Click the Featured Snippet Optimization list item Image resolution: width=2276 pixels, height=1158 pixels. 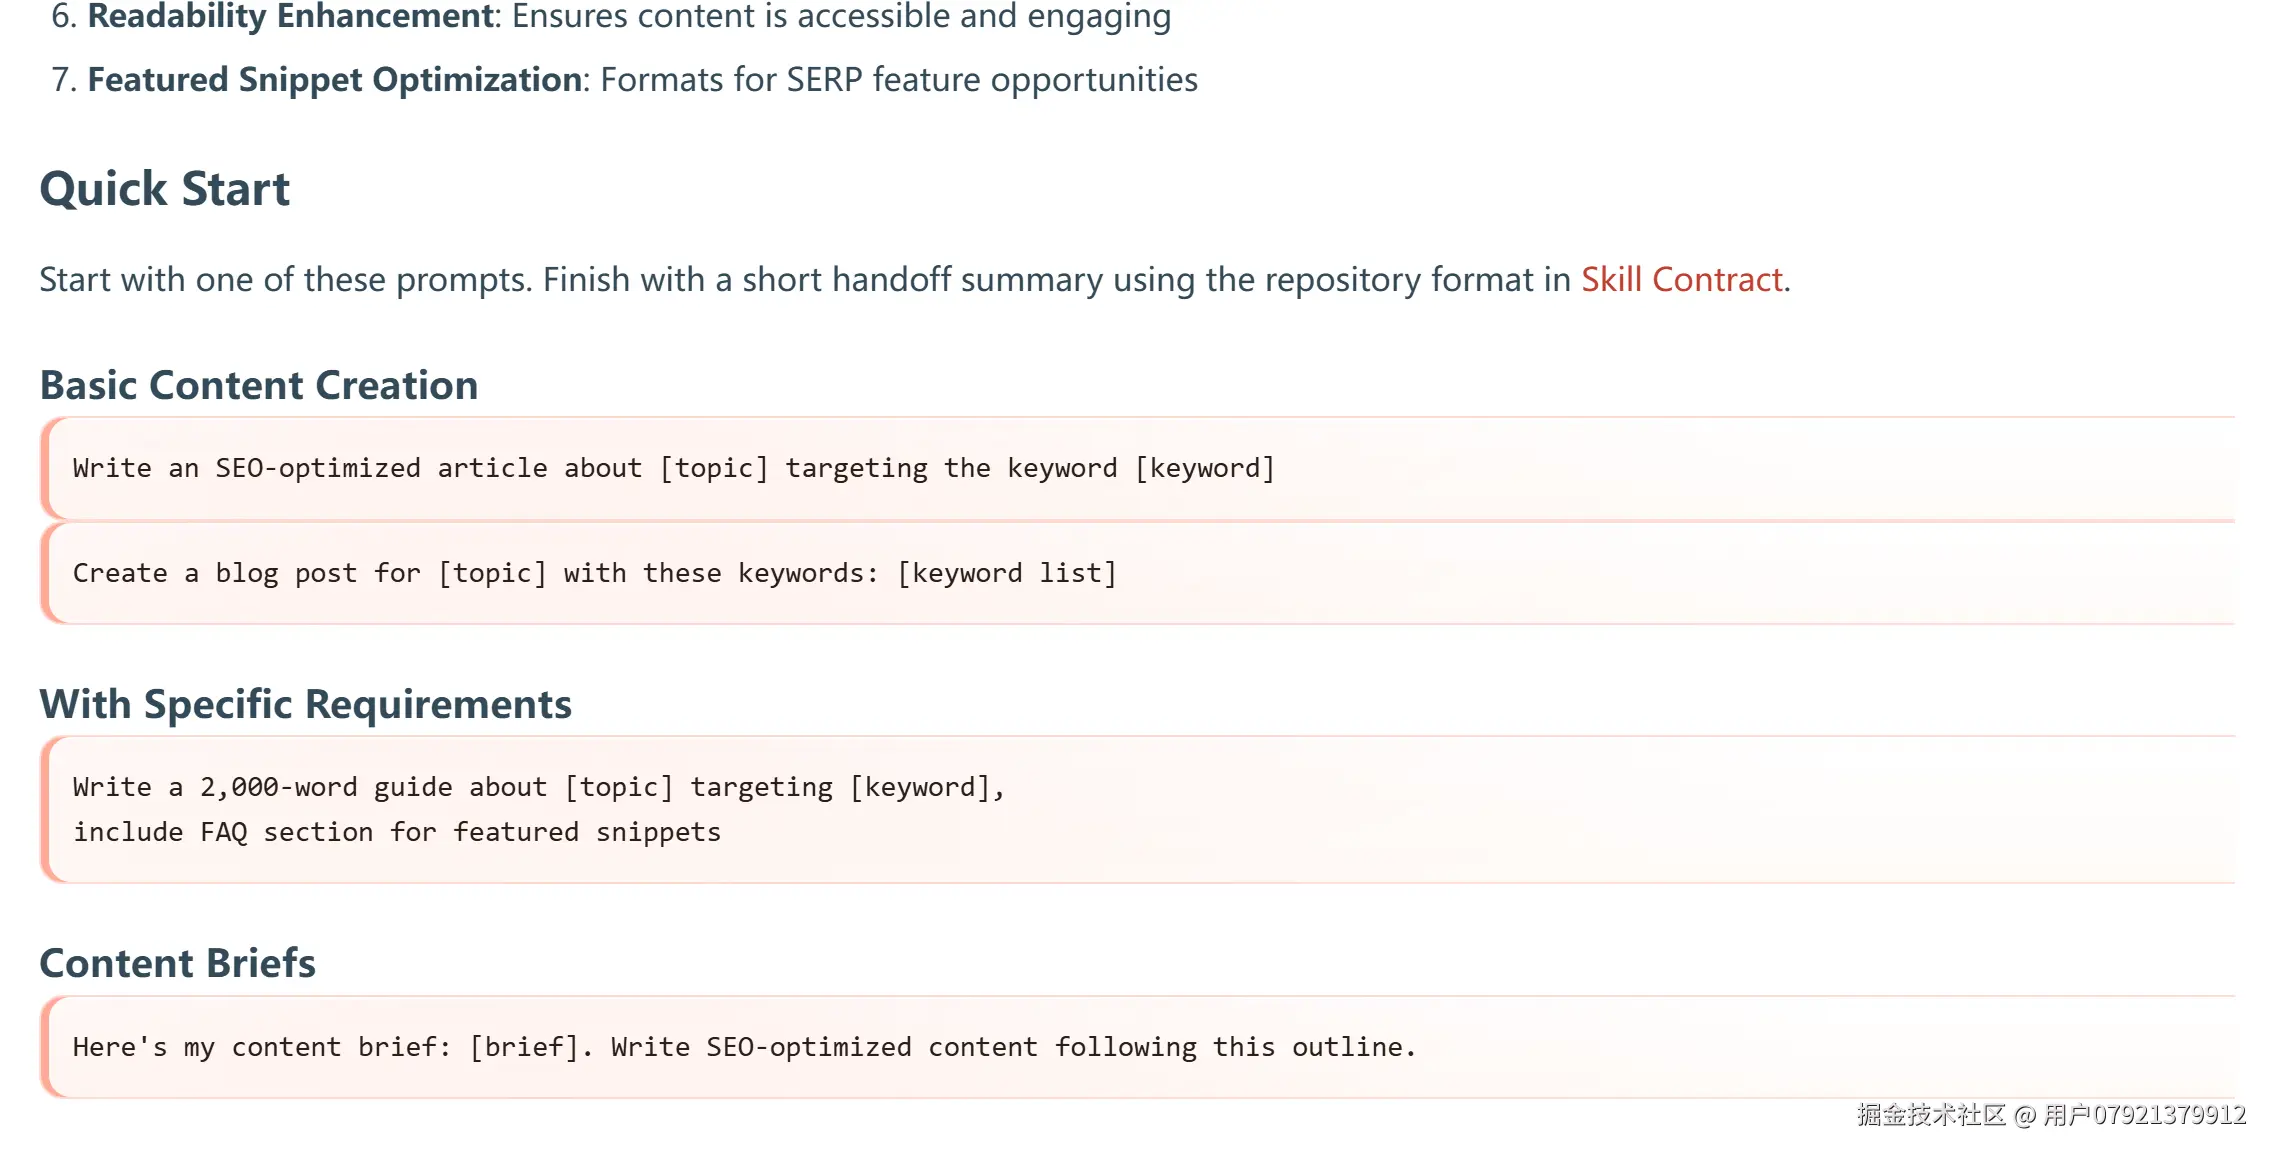(335, 80)
